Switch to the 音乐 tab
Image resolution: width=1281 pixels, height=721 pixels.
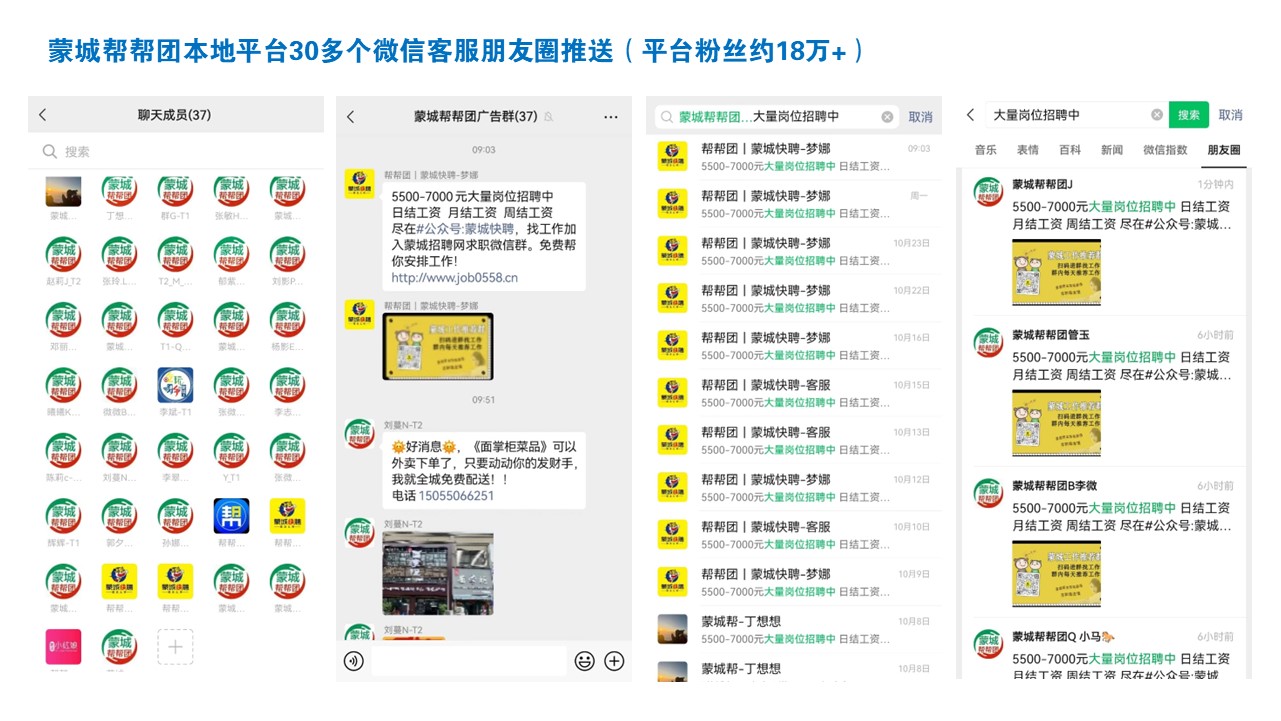[985, 150]
